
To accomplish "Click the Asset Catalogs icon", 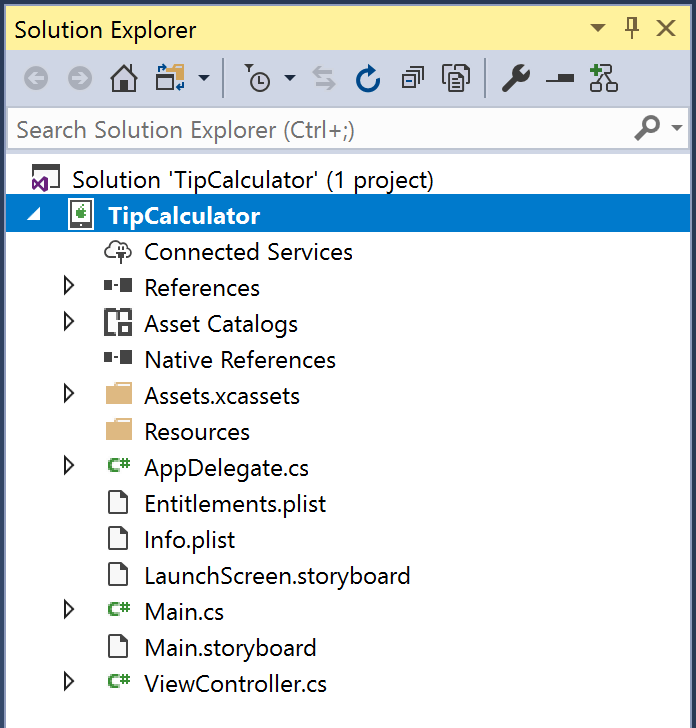I will (118, 322).
